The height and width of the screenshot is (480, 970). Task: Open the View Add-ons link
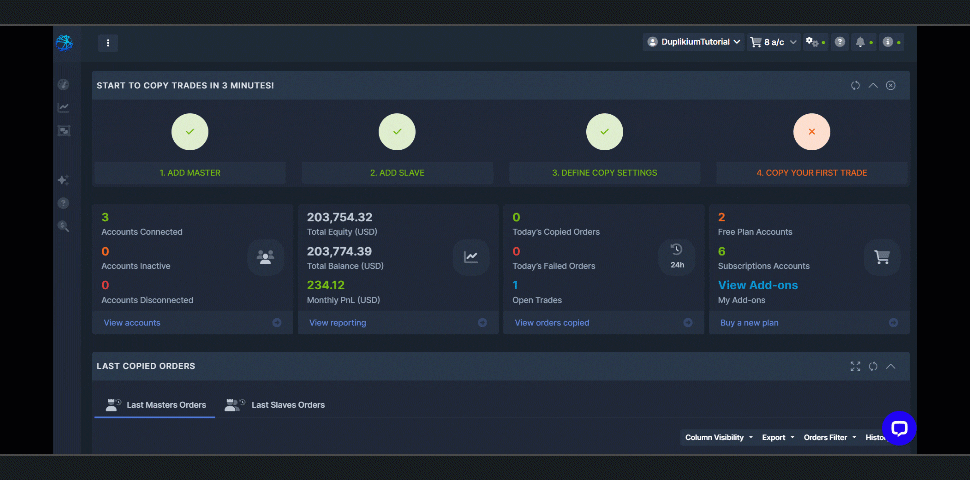[758, 285]
